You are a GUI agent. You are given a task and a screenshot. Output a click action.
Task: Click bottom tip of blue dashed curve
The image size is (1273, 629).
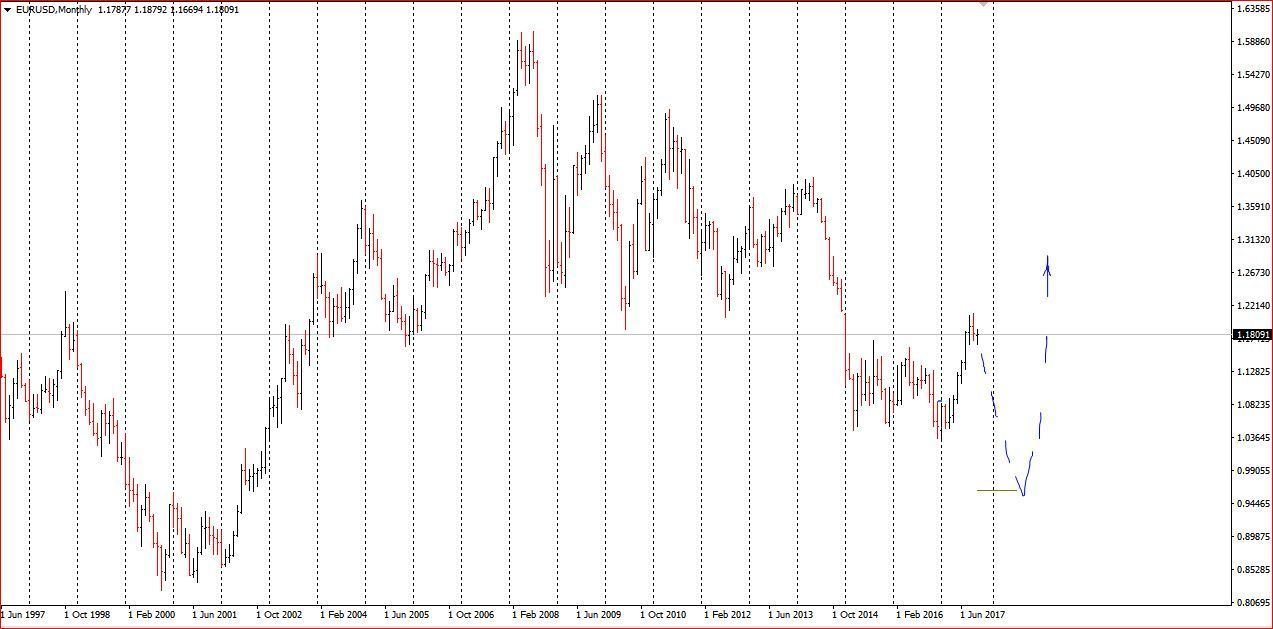pyautogui.click(x=1023, y=493)
